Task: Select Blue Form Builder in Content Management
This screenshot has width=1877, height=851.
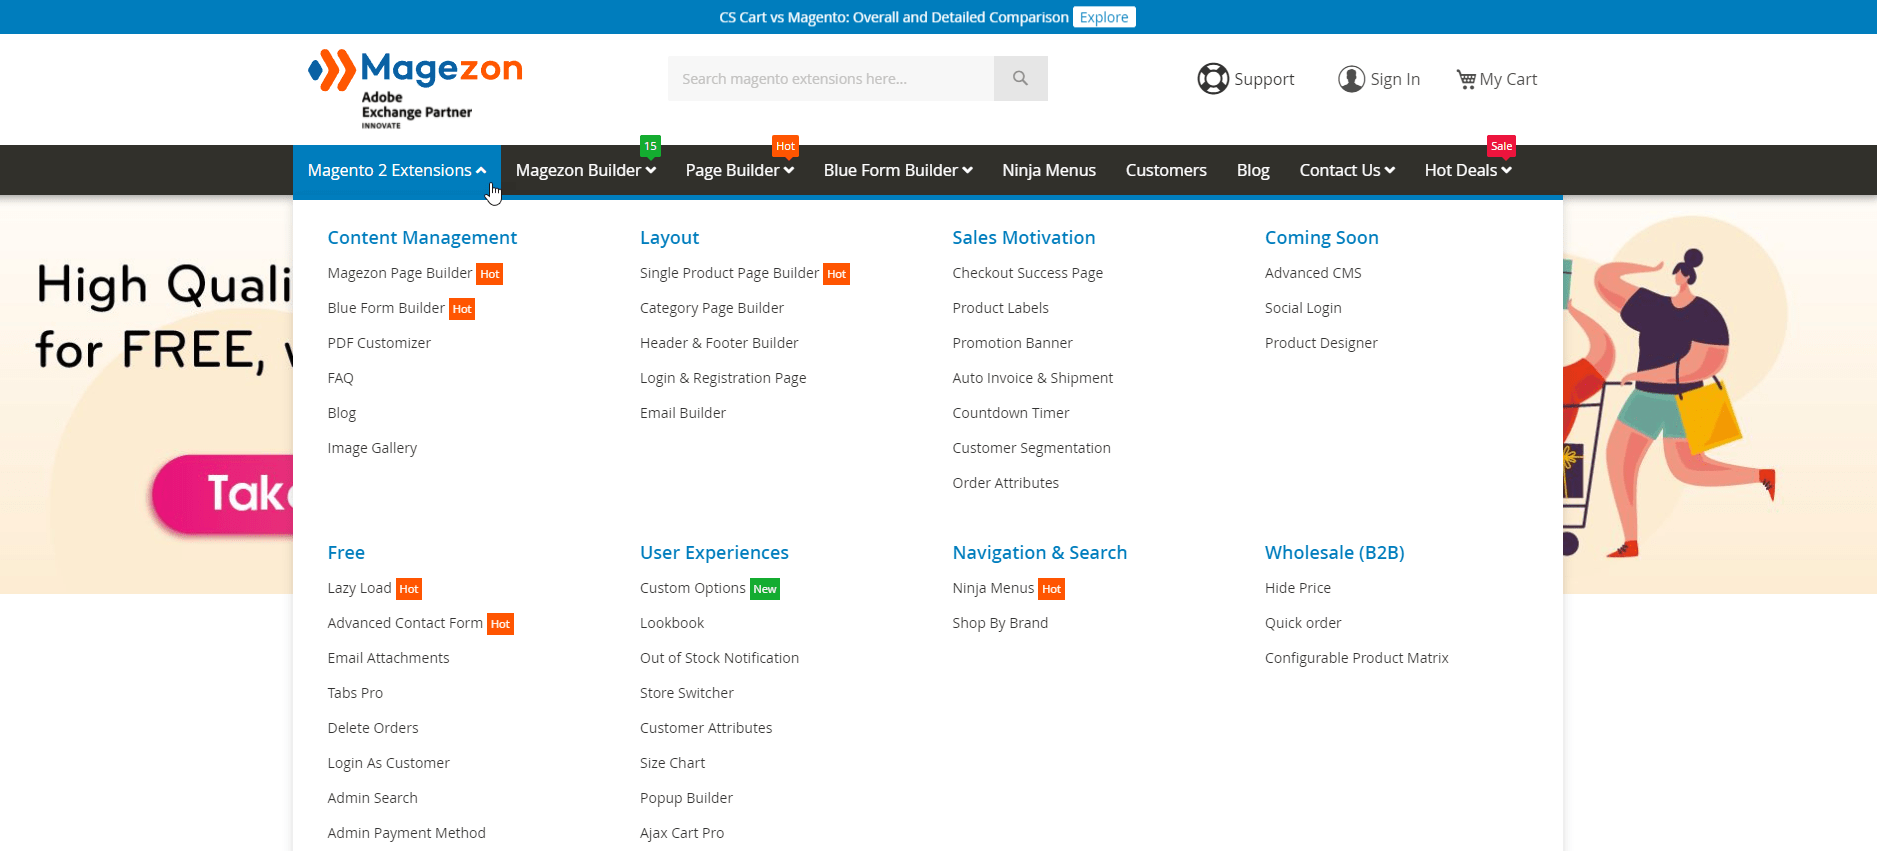Action: point(386,308)
